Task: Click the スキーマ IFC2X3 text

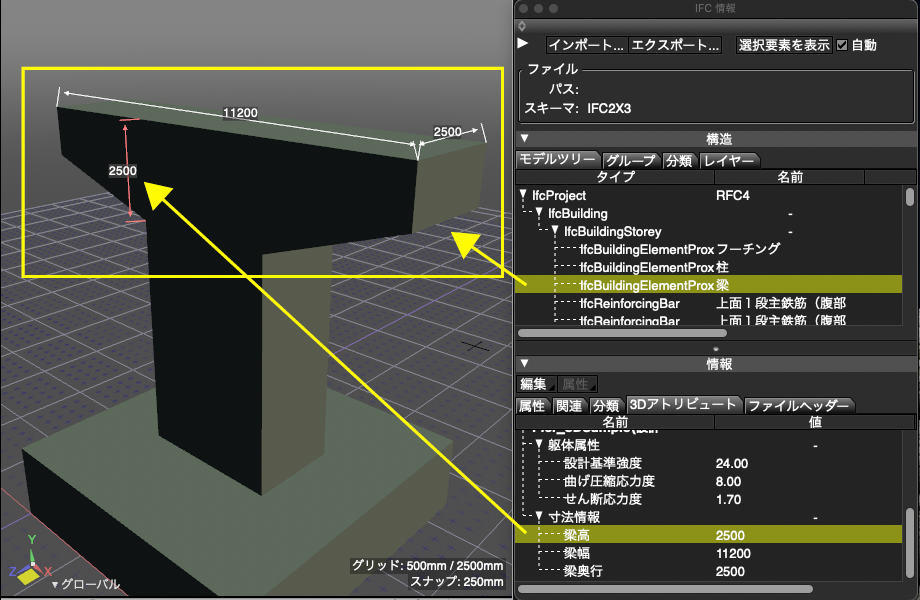Action: (x=577, y=109)
